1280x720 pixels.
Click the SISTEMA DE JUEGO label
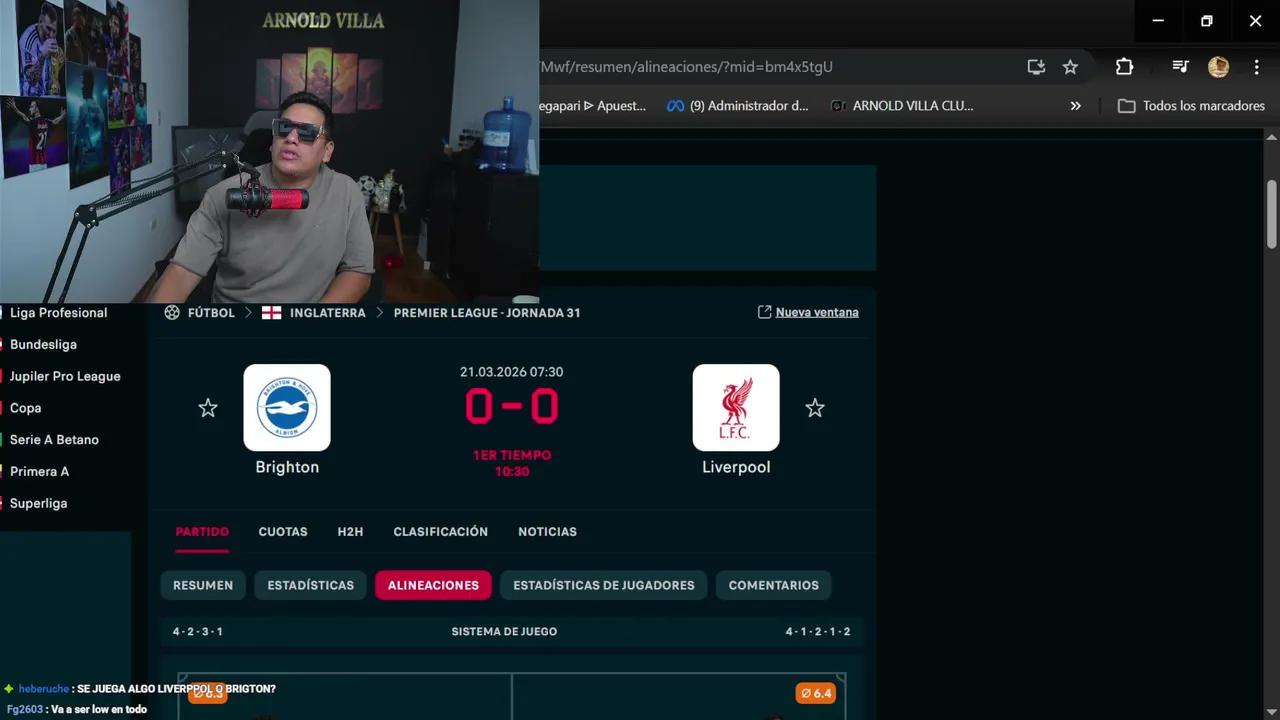[x=504, y=632]
